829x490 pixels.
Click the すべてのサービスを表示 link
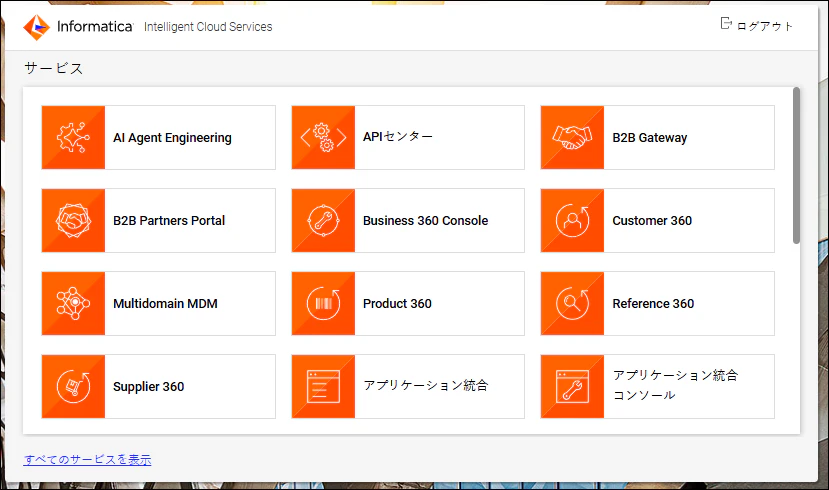pyautogui.click(x=87, y=460)
